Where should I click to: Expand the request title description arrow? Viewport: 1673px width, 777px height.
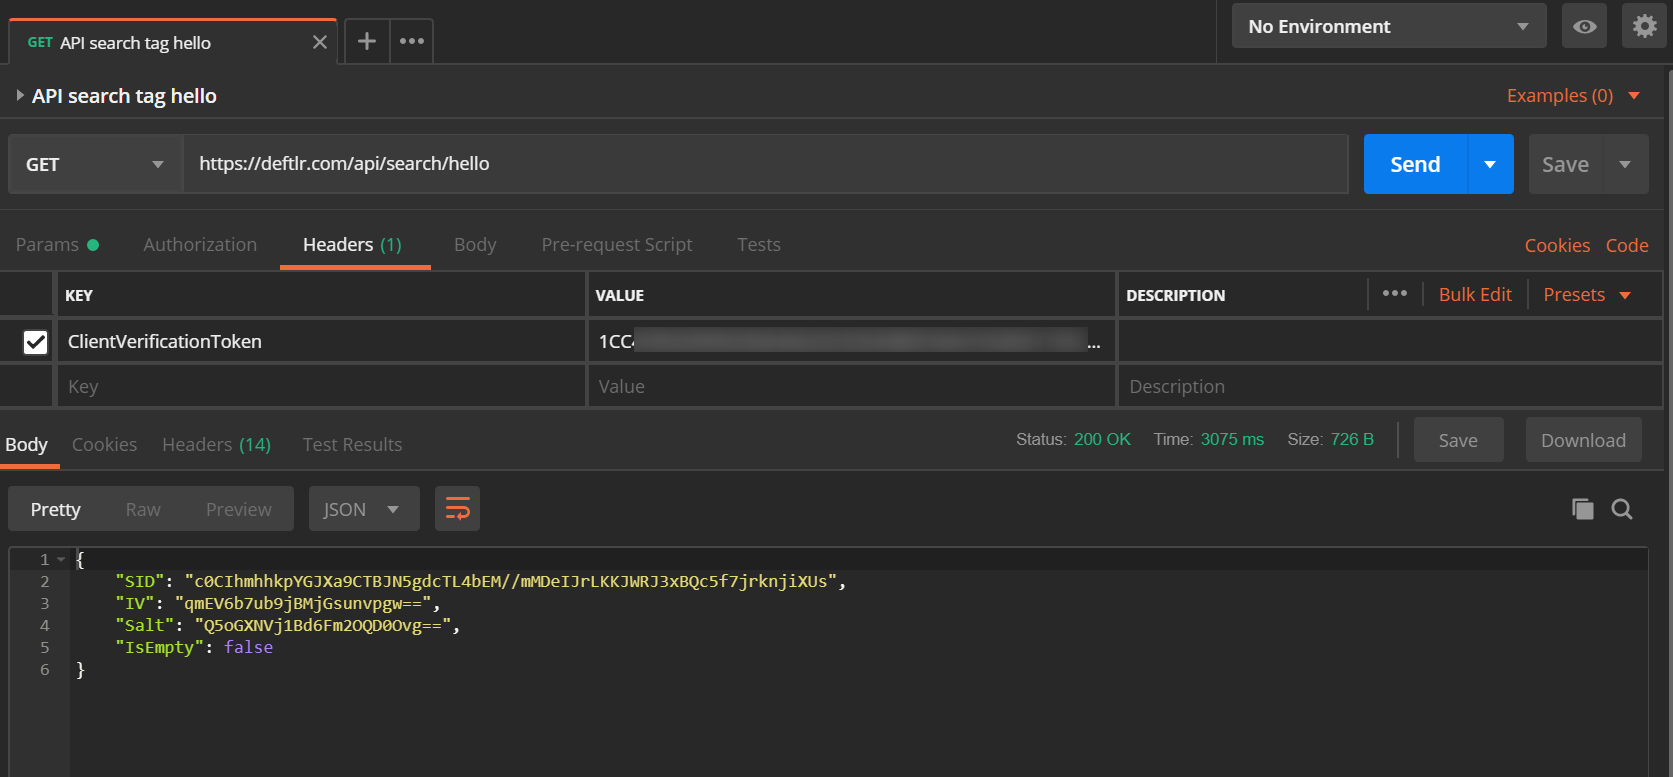coord(20,96)
